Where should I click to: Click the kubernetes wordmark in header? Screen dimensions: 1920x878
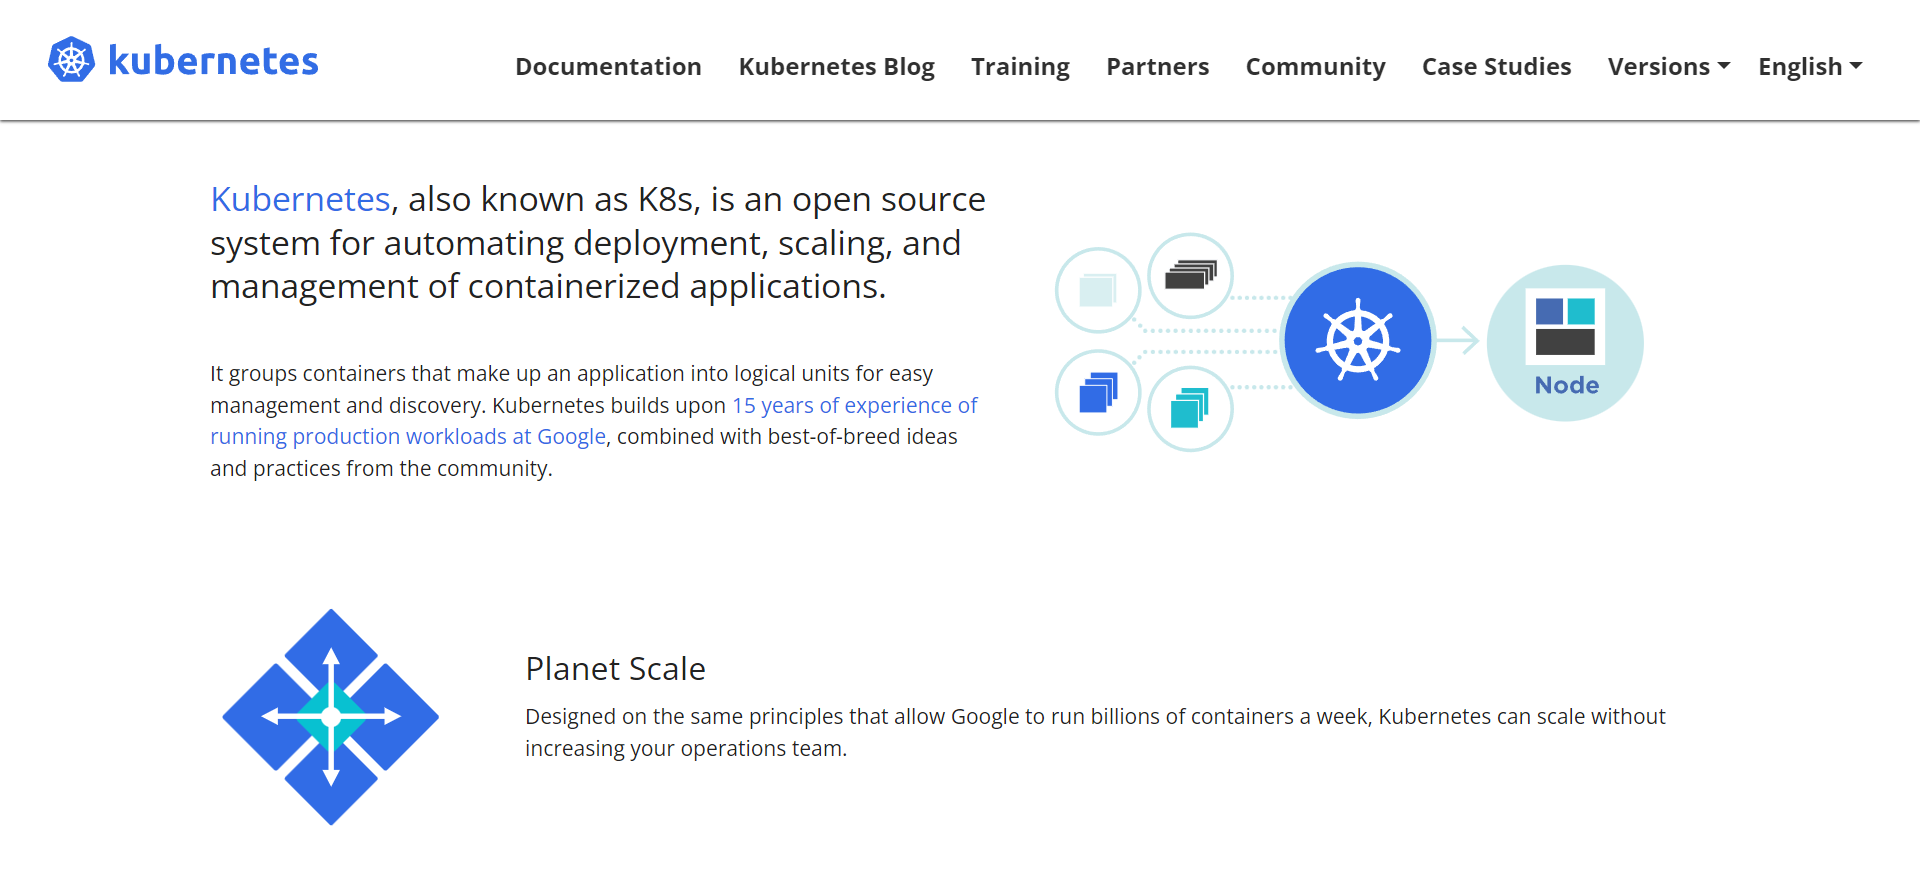tap(213, 61)
